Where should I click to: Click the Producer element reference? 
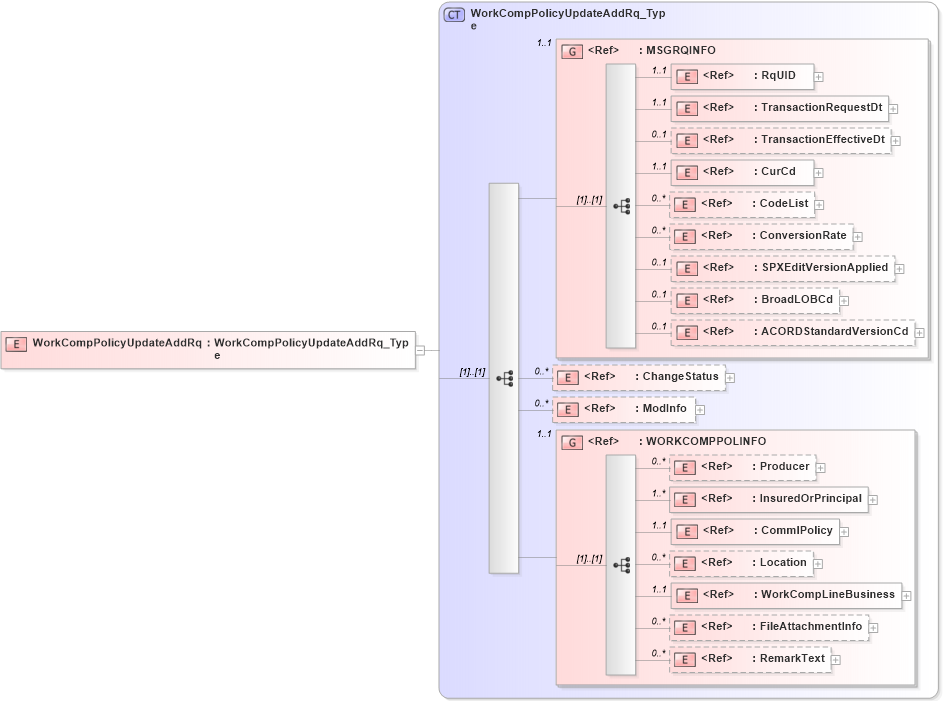[x=742, y=467]
